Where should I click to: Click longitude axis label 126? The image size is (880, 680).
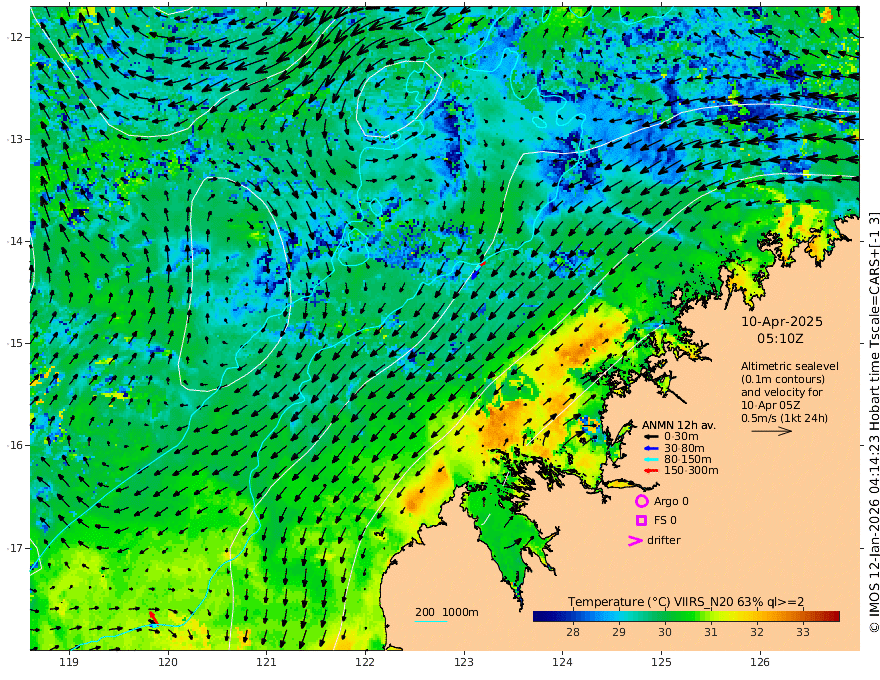pyautogui.click(x=760, y=663)
